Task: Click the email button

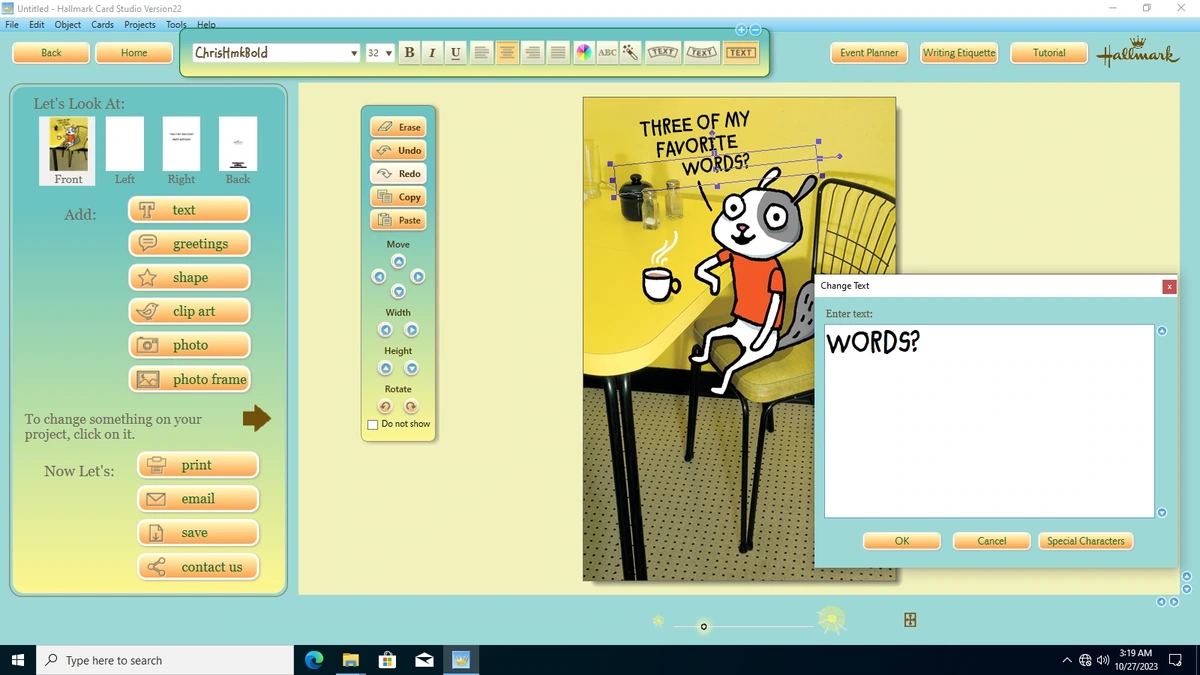Action: point(198,499)
